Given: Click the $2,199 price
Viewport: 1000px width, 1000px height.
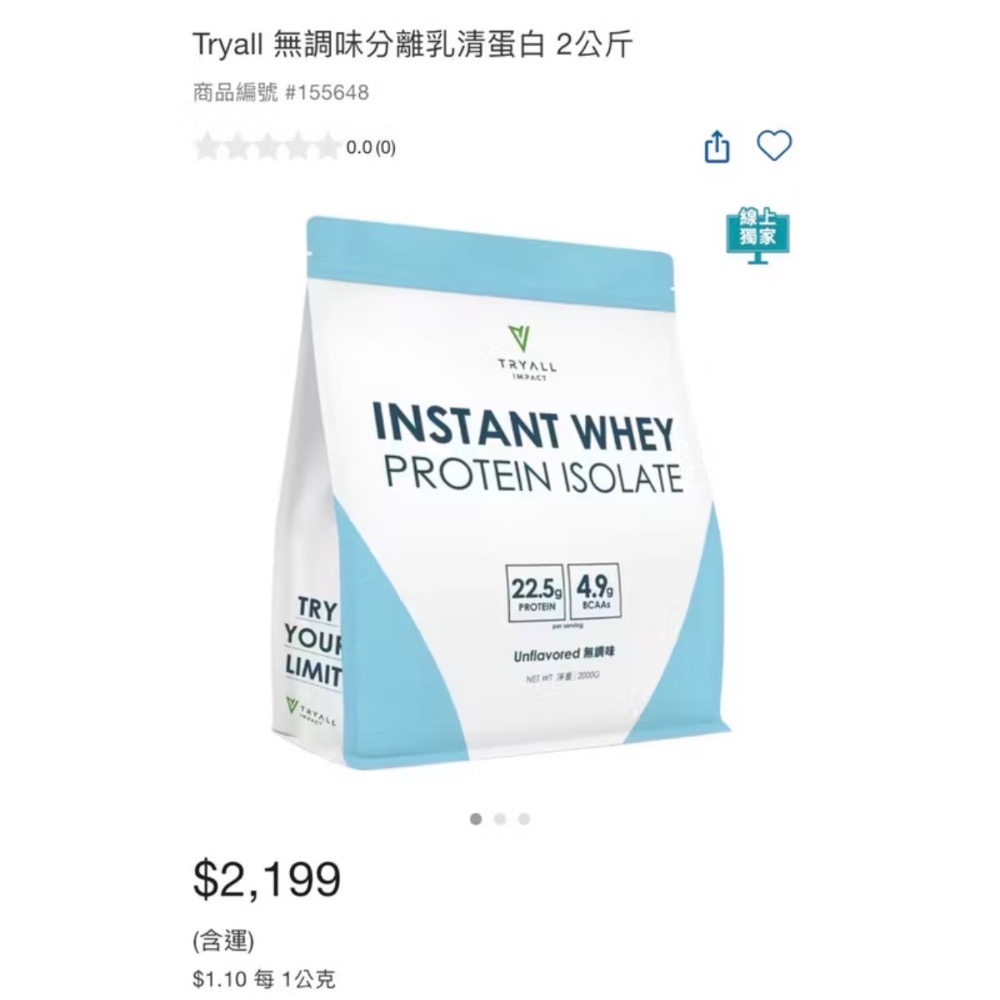Looking at the screenshot, I should click(267, 879).
